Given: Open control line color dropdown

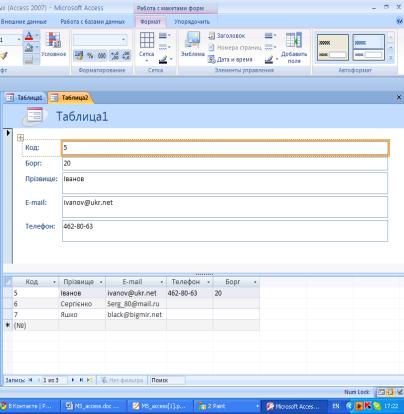Looking at the screenshot, I should coord(271,60).
